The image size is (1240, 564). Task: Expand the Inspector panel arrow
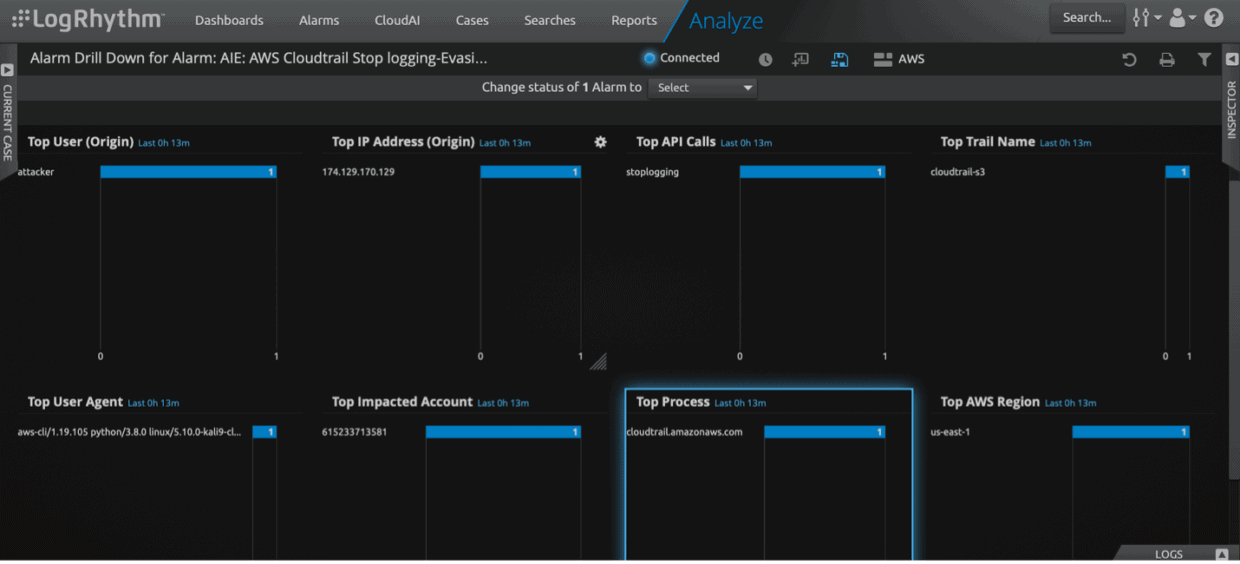1232,60
